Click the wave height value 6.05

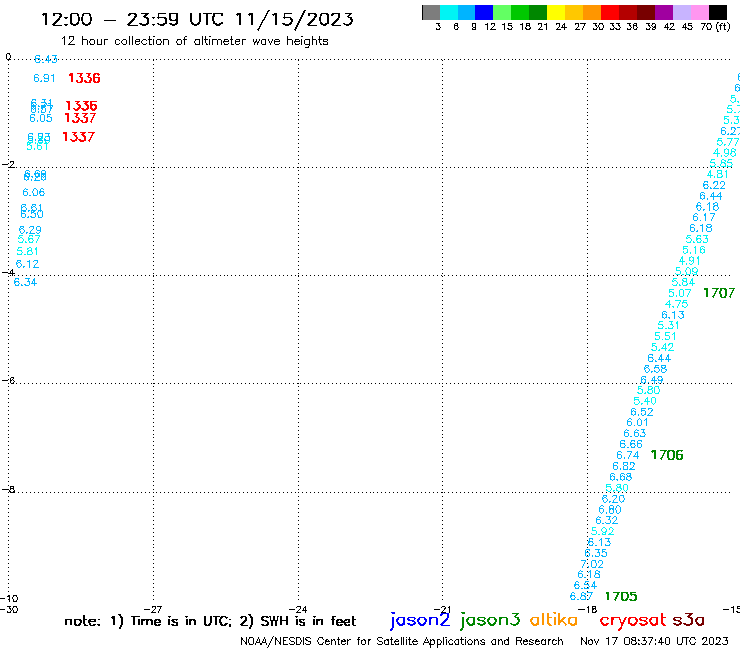click(41, 118)
